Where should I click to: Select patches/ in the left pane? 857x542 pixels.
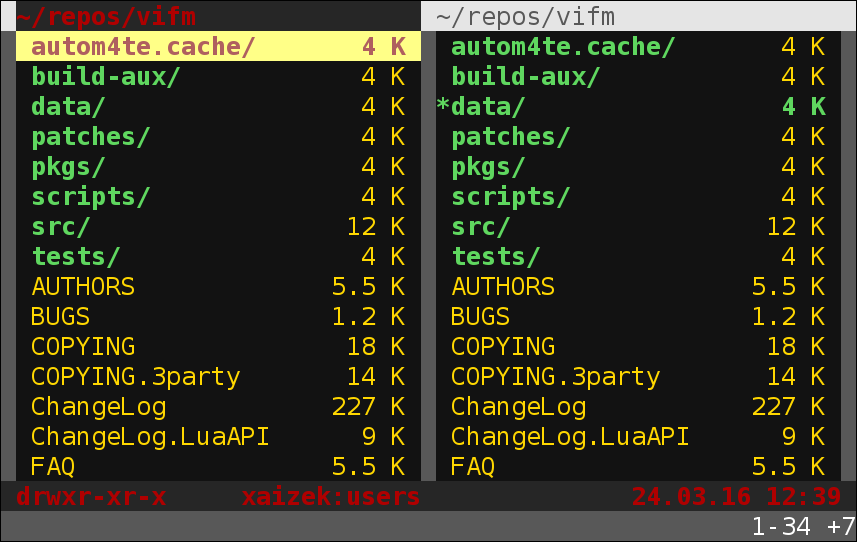coord(219,137)
